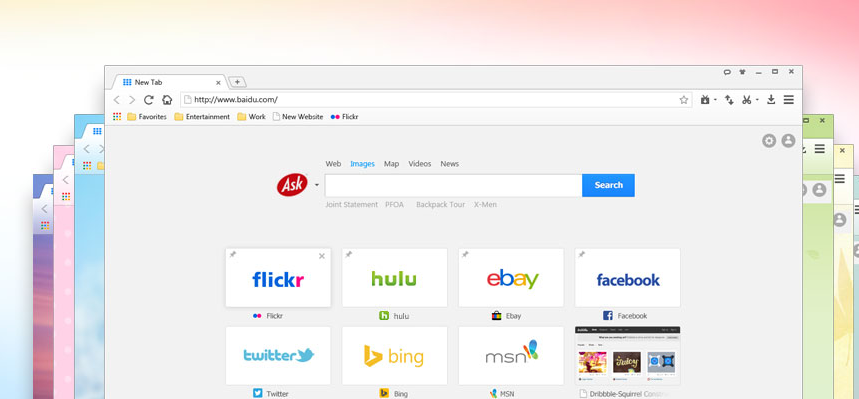Viewport: 859px width, 399px height.
Task: Remove the flickr tile with its x
Action: coord(322,256)
